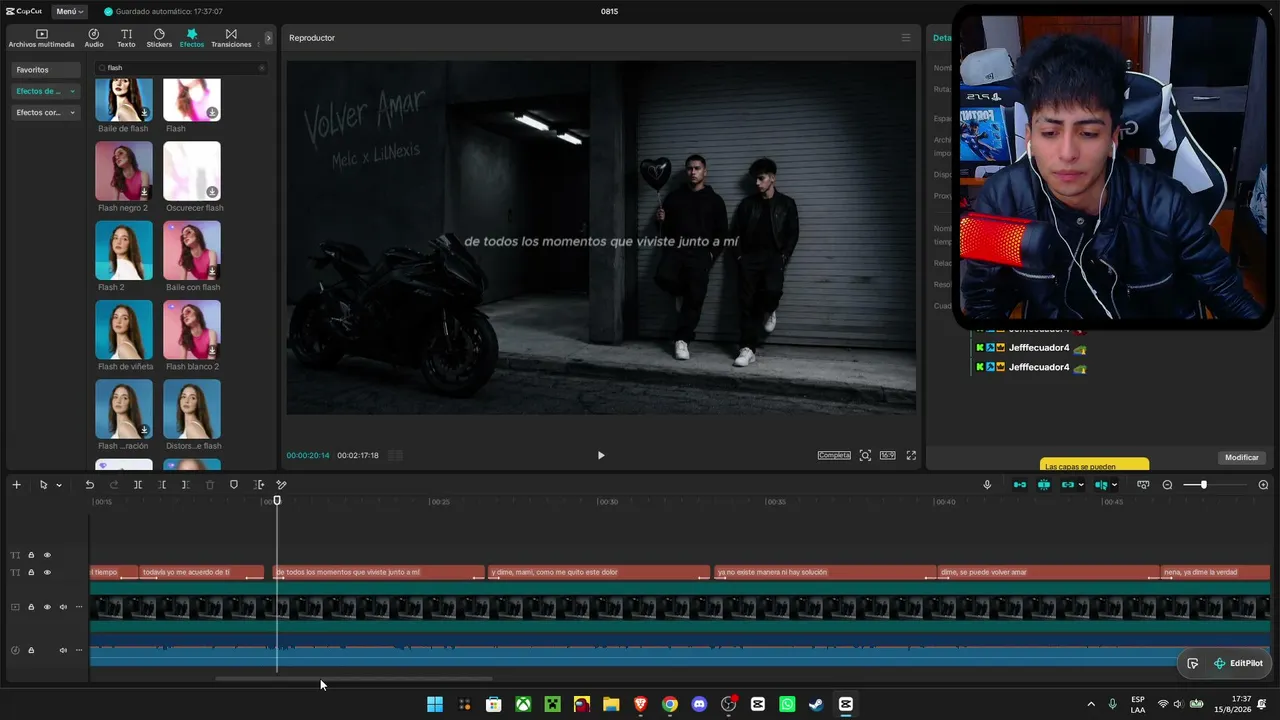Pick the Baile con flash effect
The height and width of the screenshot is (720, 1280).
tap(192, 250)
